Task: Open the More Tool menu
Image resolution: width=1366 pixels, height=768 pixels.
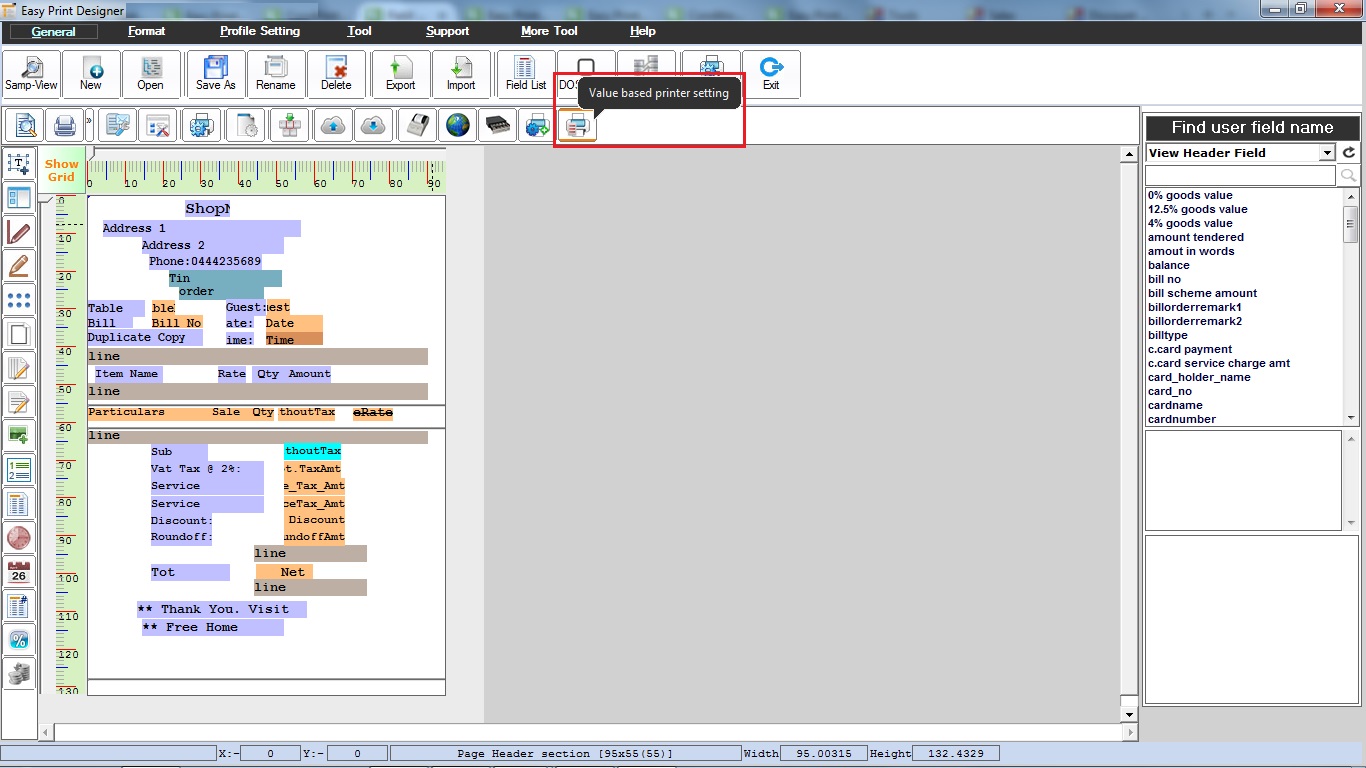Action: pos(549,31)
